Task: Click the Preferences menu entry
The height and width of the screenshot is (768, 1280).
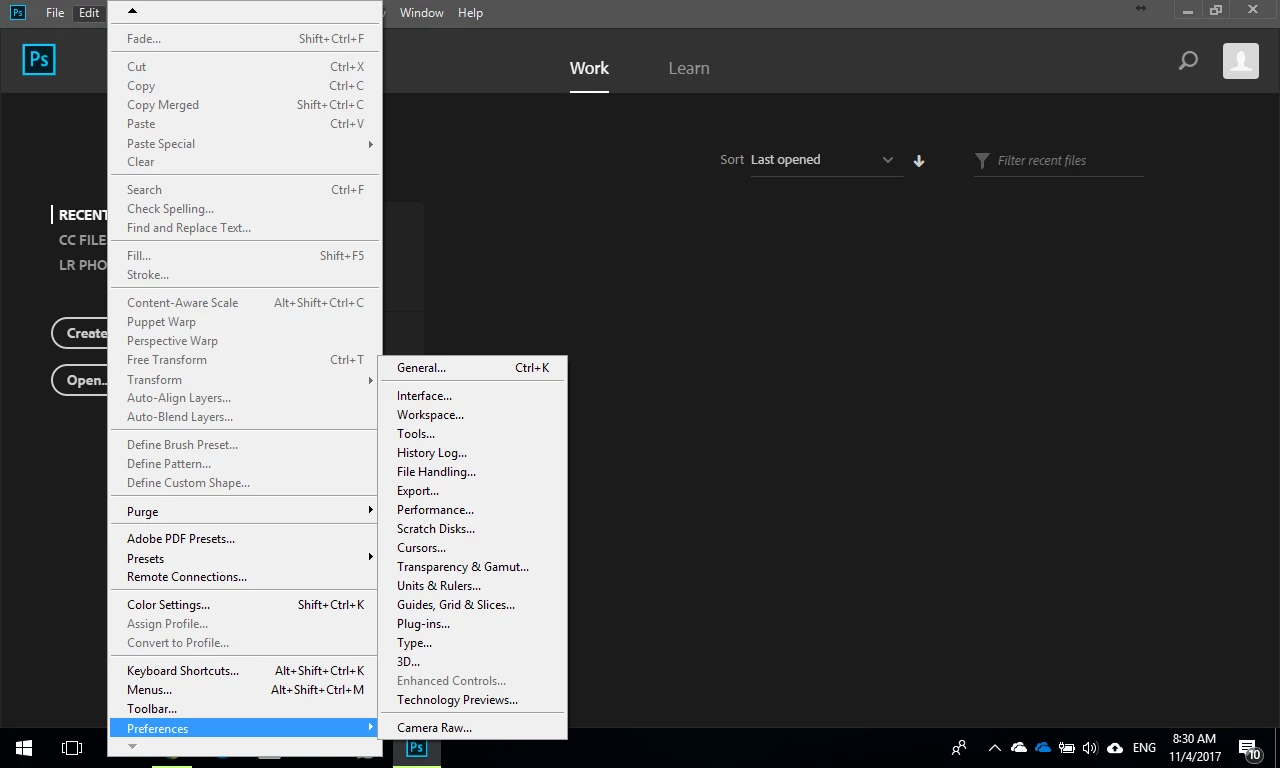Action: tap(245, 728)
